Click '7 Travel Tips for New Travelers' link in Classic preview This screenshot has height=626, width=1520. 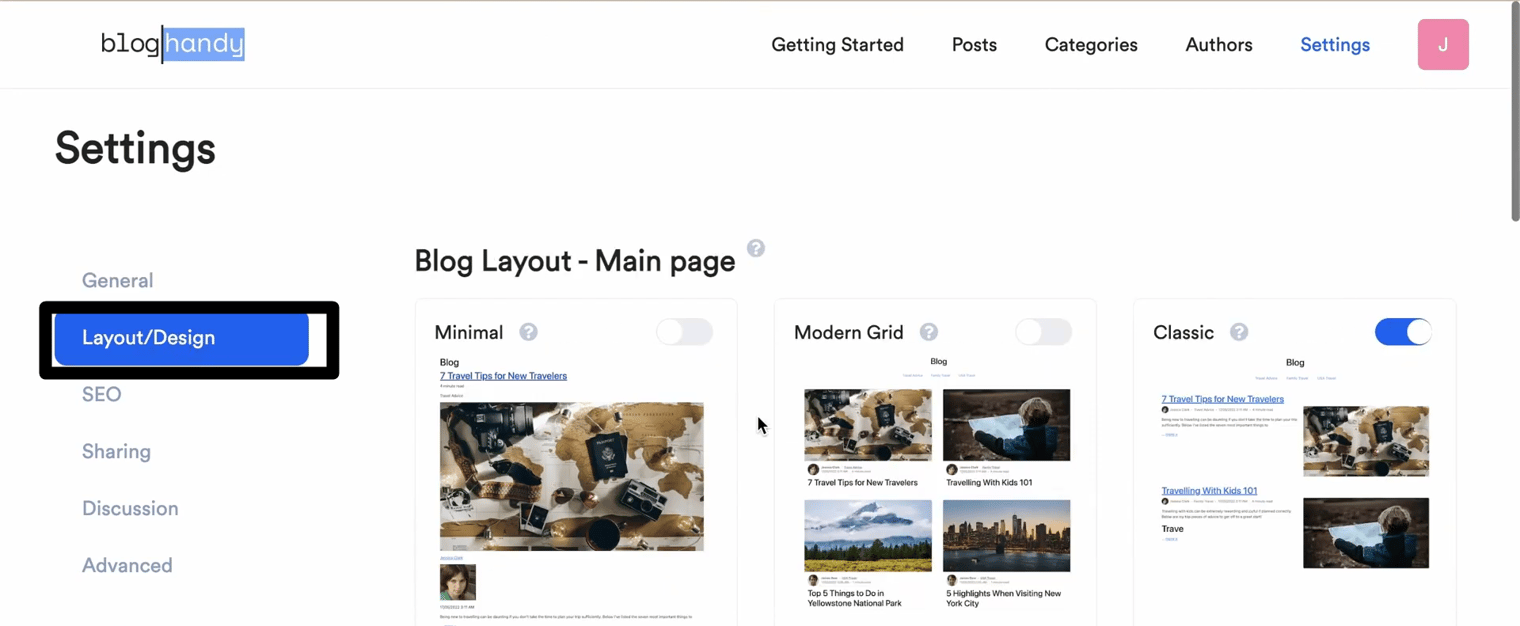1222,399
